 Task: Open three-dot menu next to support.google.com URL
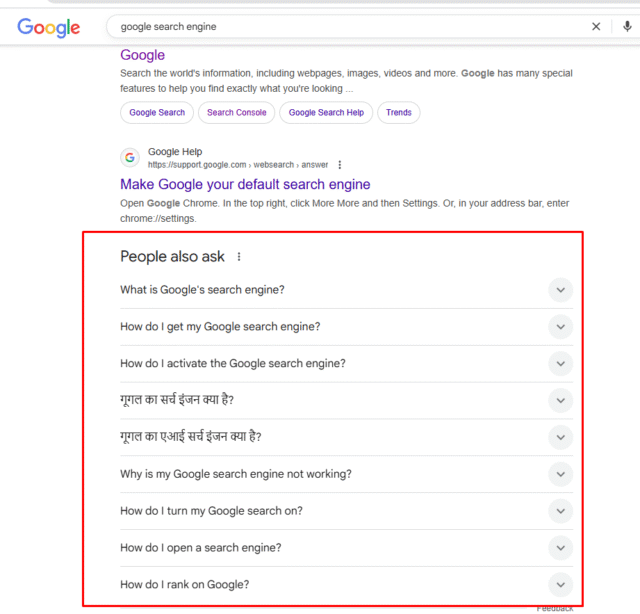pyautogui.click(x=340, y=165)
